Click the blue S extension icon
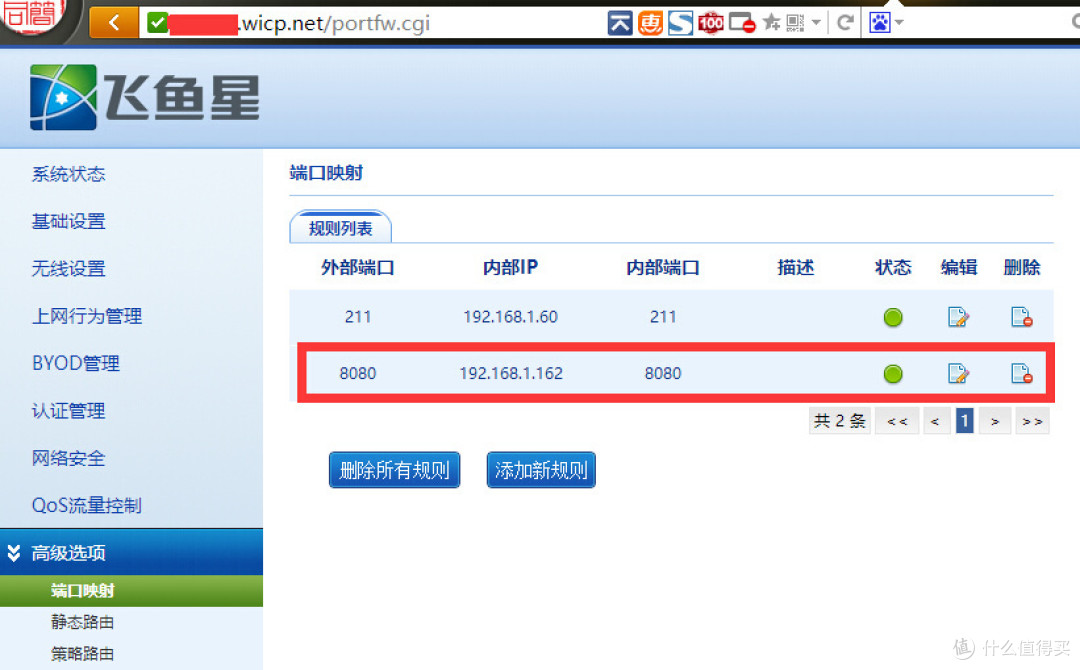The image size is (1080, 670). 681,23
